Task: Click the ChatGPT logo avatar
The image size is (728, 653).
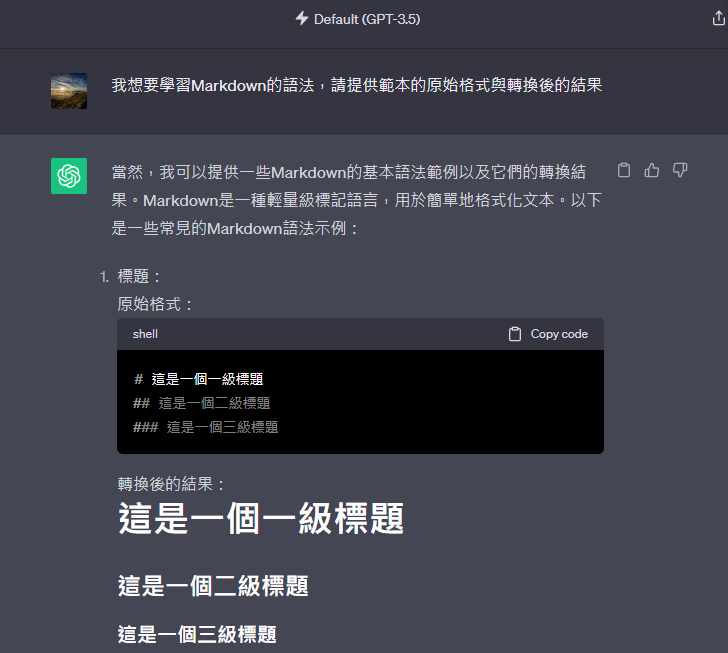Action: pyautogui.click(x=69, y=176)
